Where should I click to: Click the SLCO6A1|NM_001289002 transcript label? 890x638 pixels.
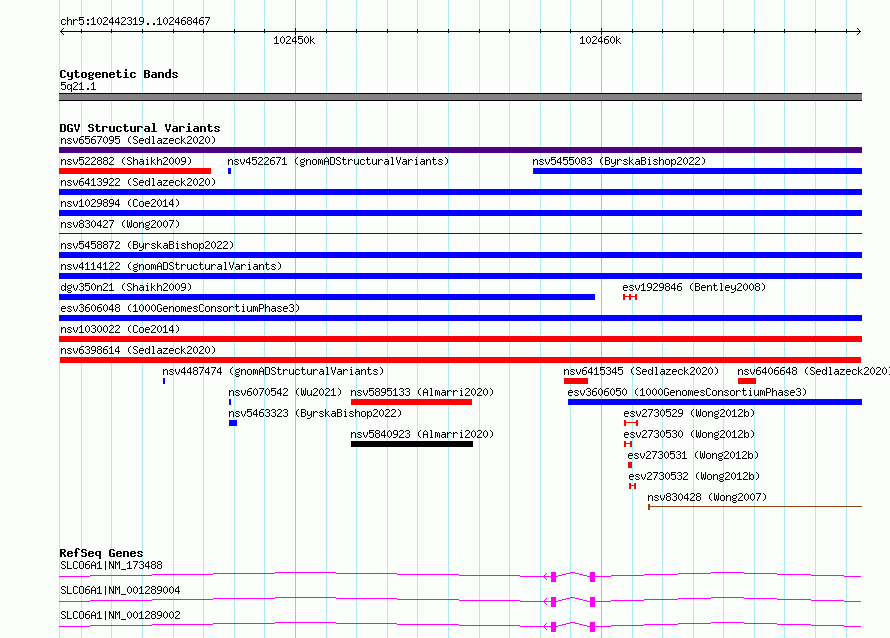pos(120,615)
